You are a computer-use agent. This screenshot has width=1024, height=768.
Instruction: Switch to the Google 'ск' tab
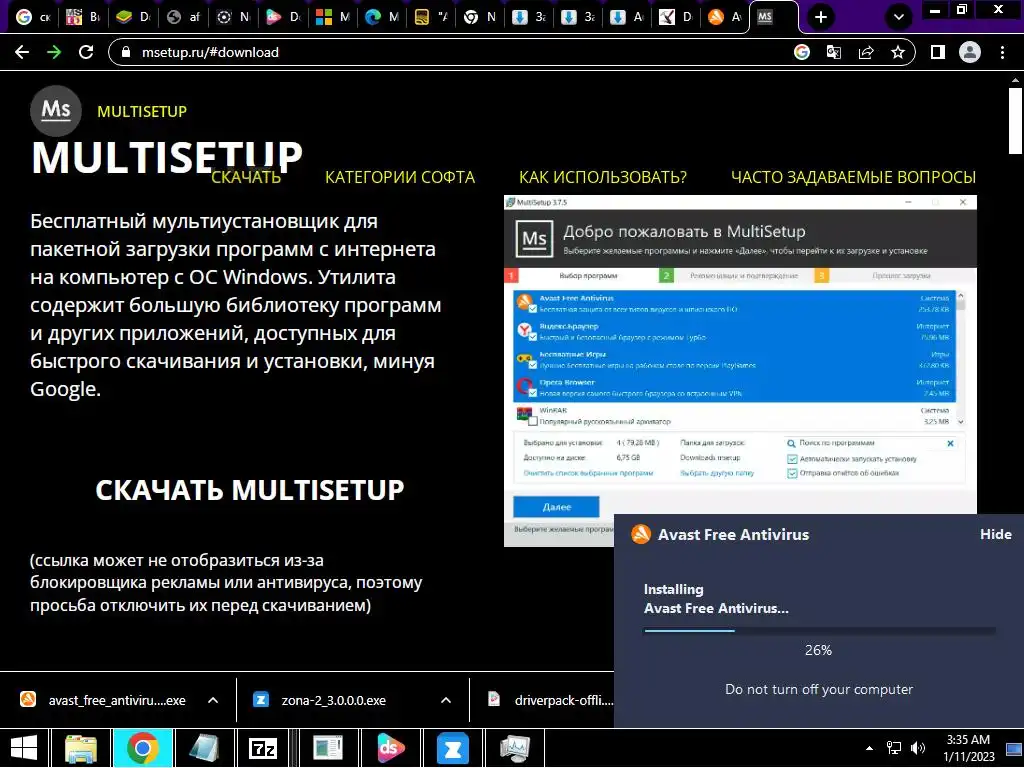click(x=33, y=17)
